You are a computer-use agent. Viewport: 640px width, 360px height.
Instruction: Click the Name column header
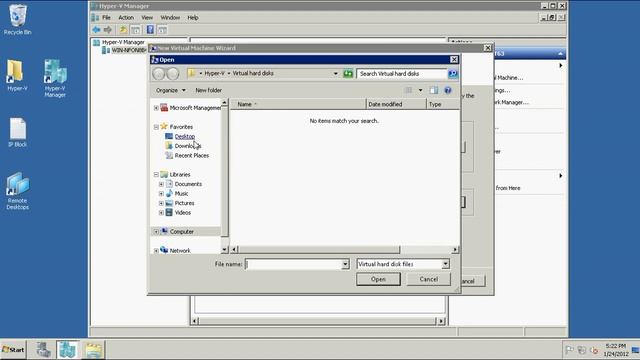coord(298,104)
